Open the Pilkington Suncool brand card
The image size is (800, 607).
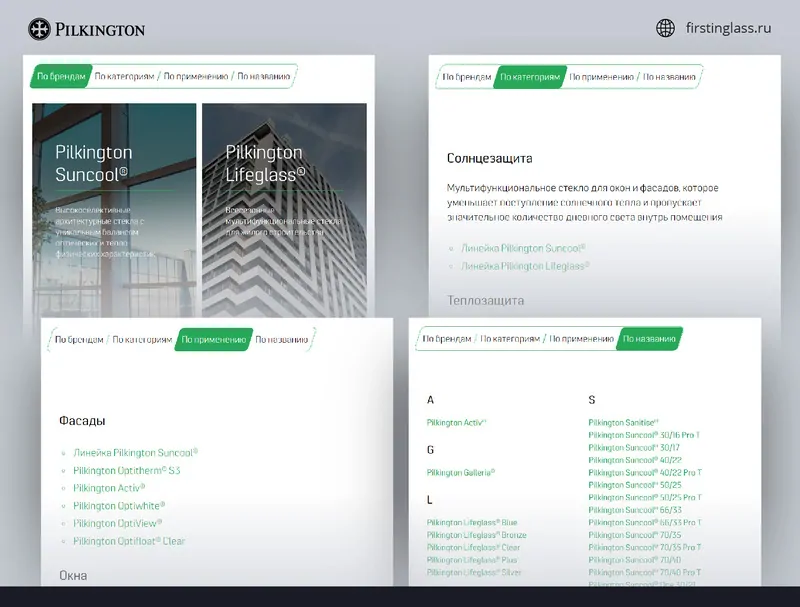pyautogui.click(x=114, y=210)
